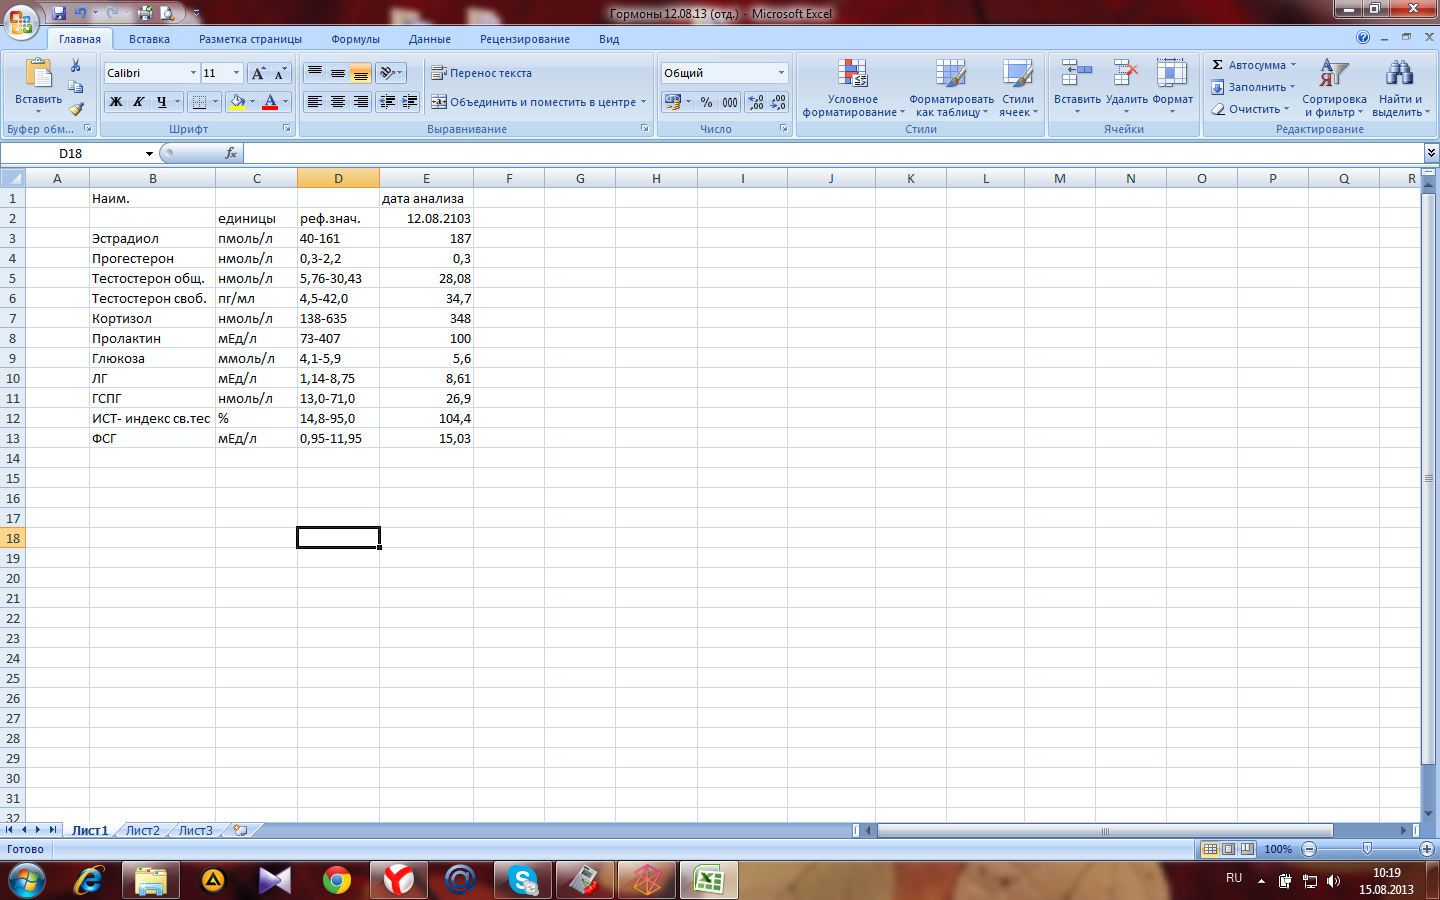Select the Format Painter brush icon
Viewport: 1440px width, 900px height.
pos(76,108)
